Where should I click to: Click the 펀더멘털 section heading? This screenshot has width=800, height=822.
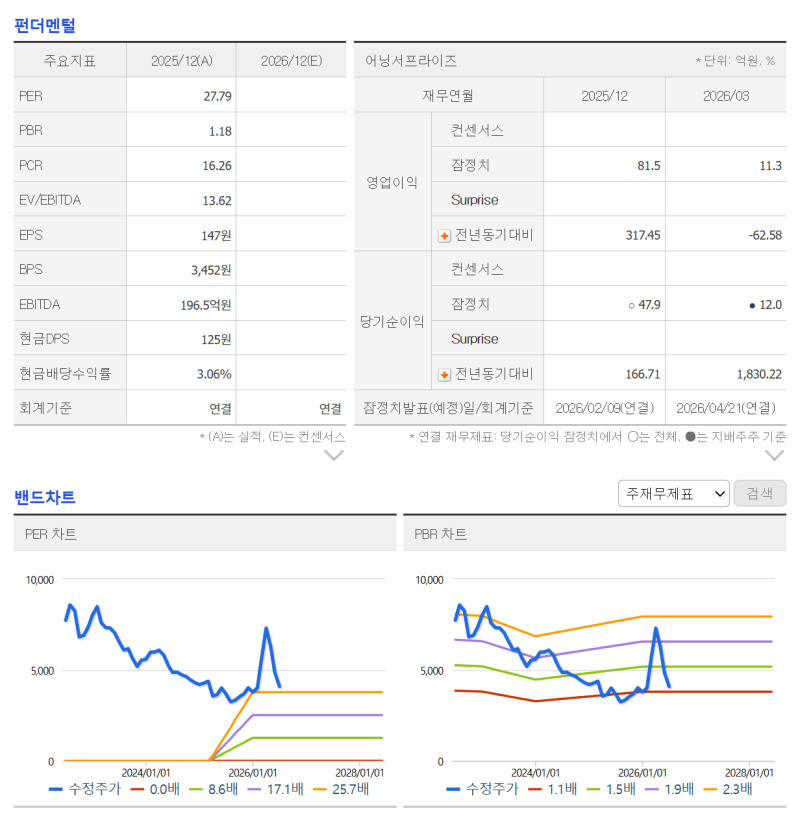point(45,25)
